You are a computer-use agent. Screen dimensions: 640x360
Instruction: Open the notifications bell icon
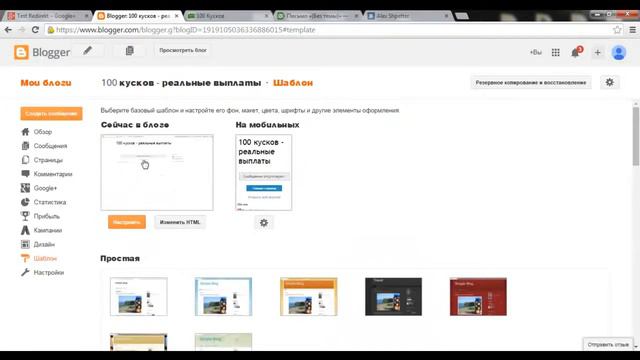click(576, 52)
